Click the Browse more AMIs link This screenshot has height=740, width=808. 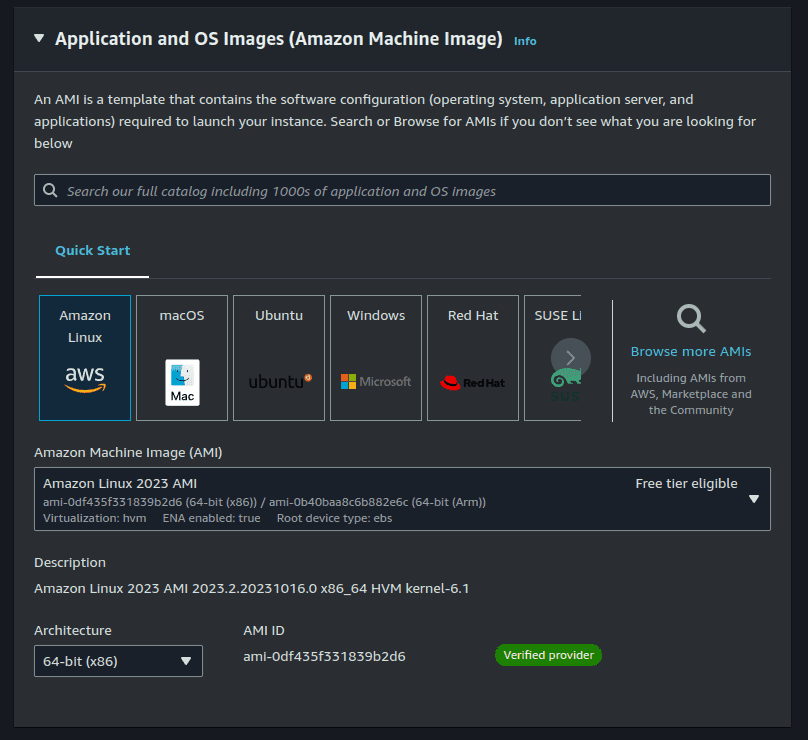[691, 352]
